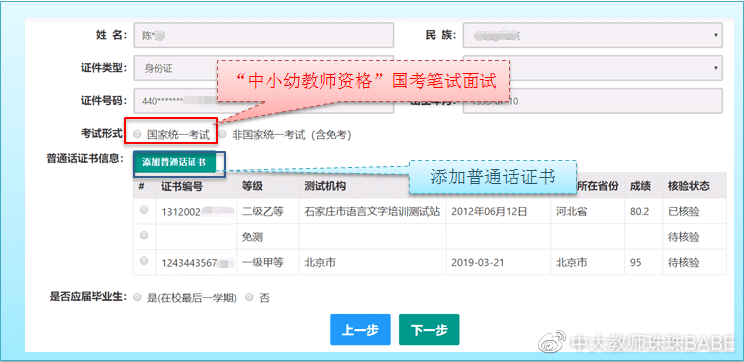Select 是(在校最后一学期) for 应届毕业生
The height and width of the screenshot is (362, 744).
[x=137, y=297]
